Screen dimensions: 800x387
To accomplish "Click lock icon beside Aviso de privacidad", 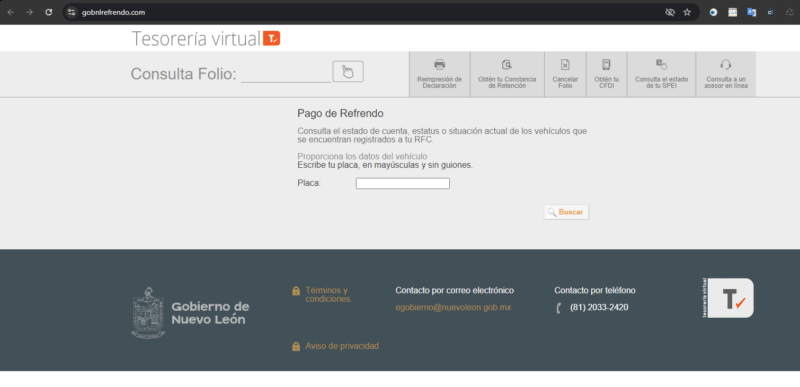I will 296,347.
